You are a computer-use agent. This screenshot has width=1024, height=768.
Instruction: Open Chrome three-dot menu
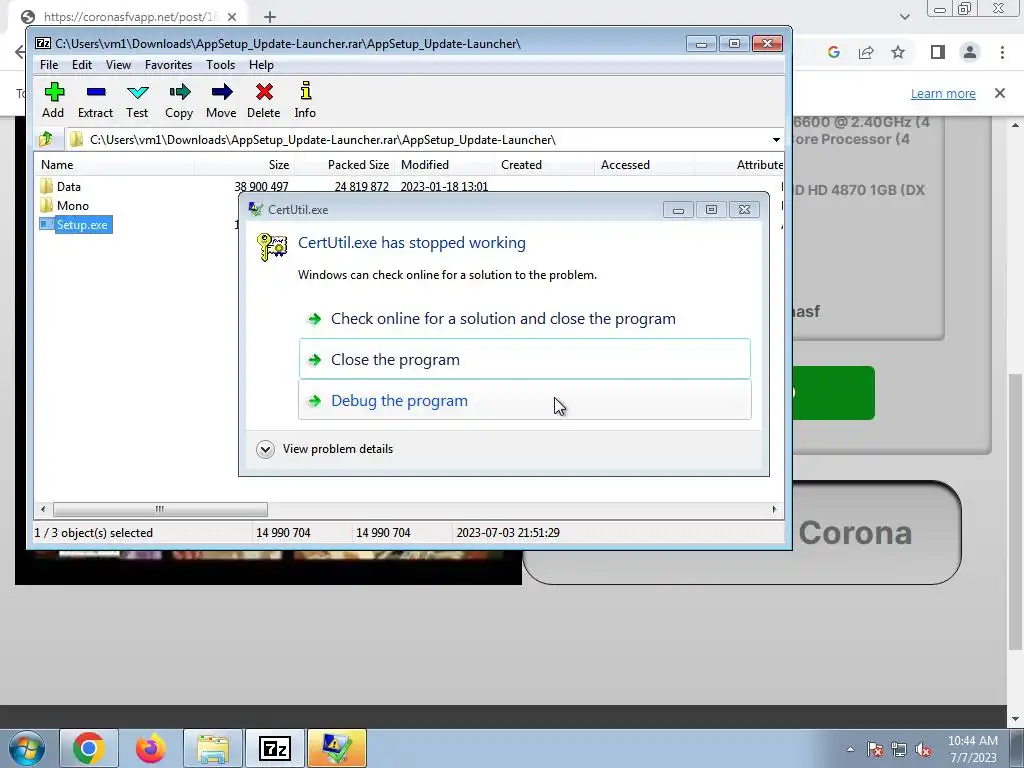pos(1002,52)
